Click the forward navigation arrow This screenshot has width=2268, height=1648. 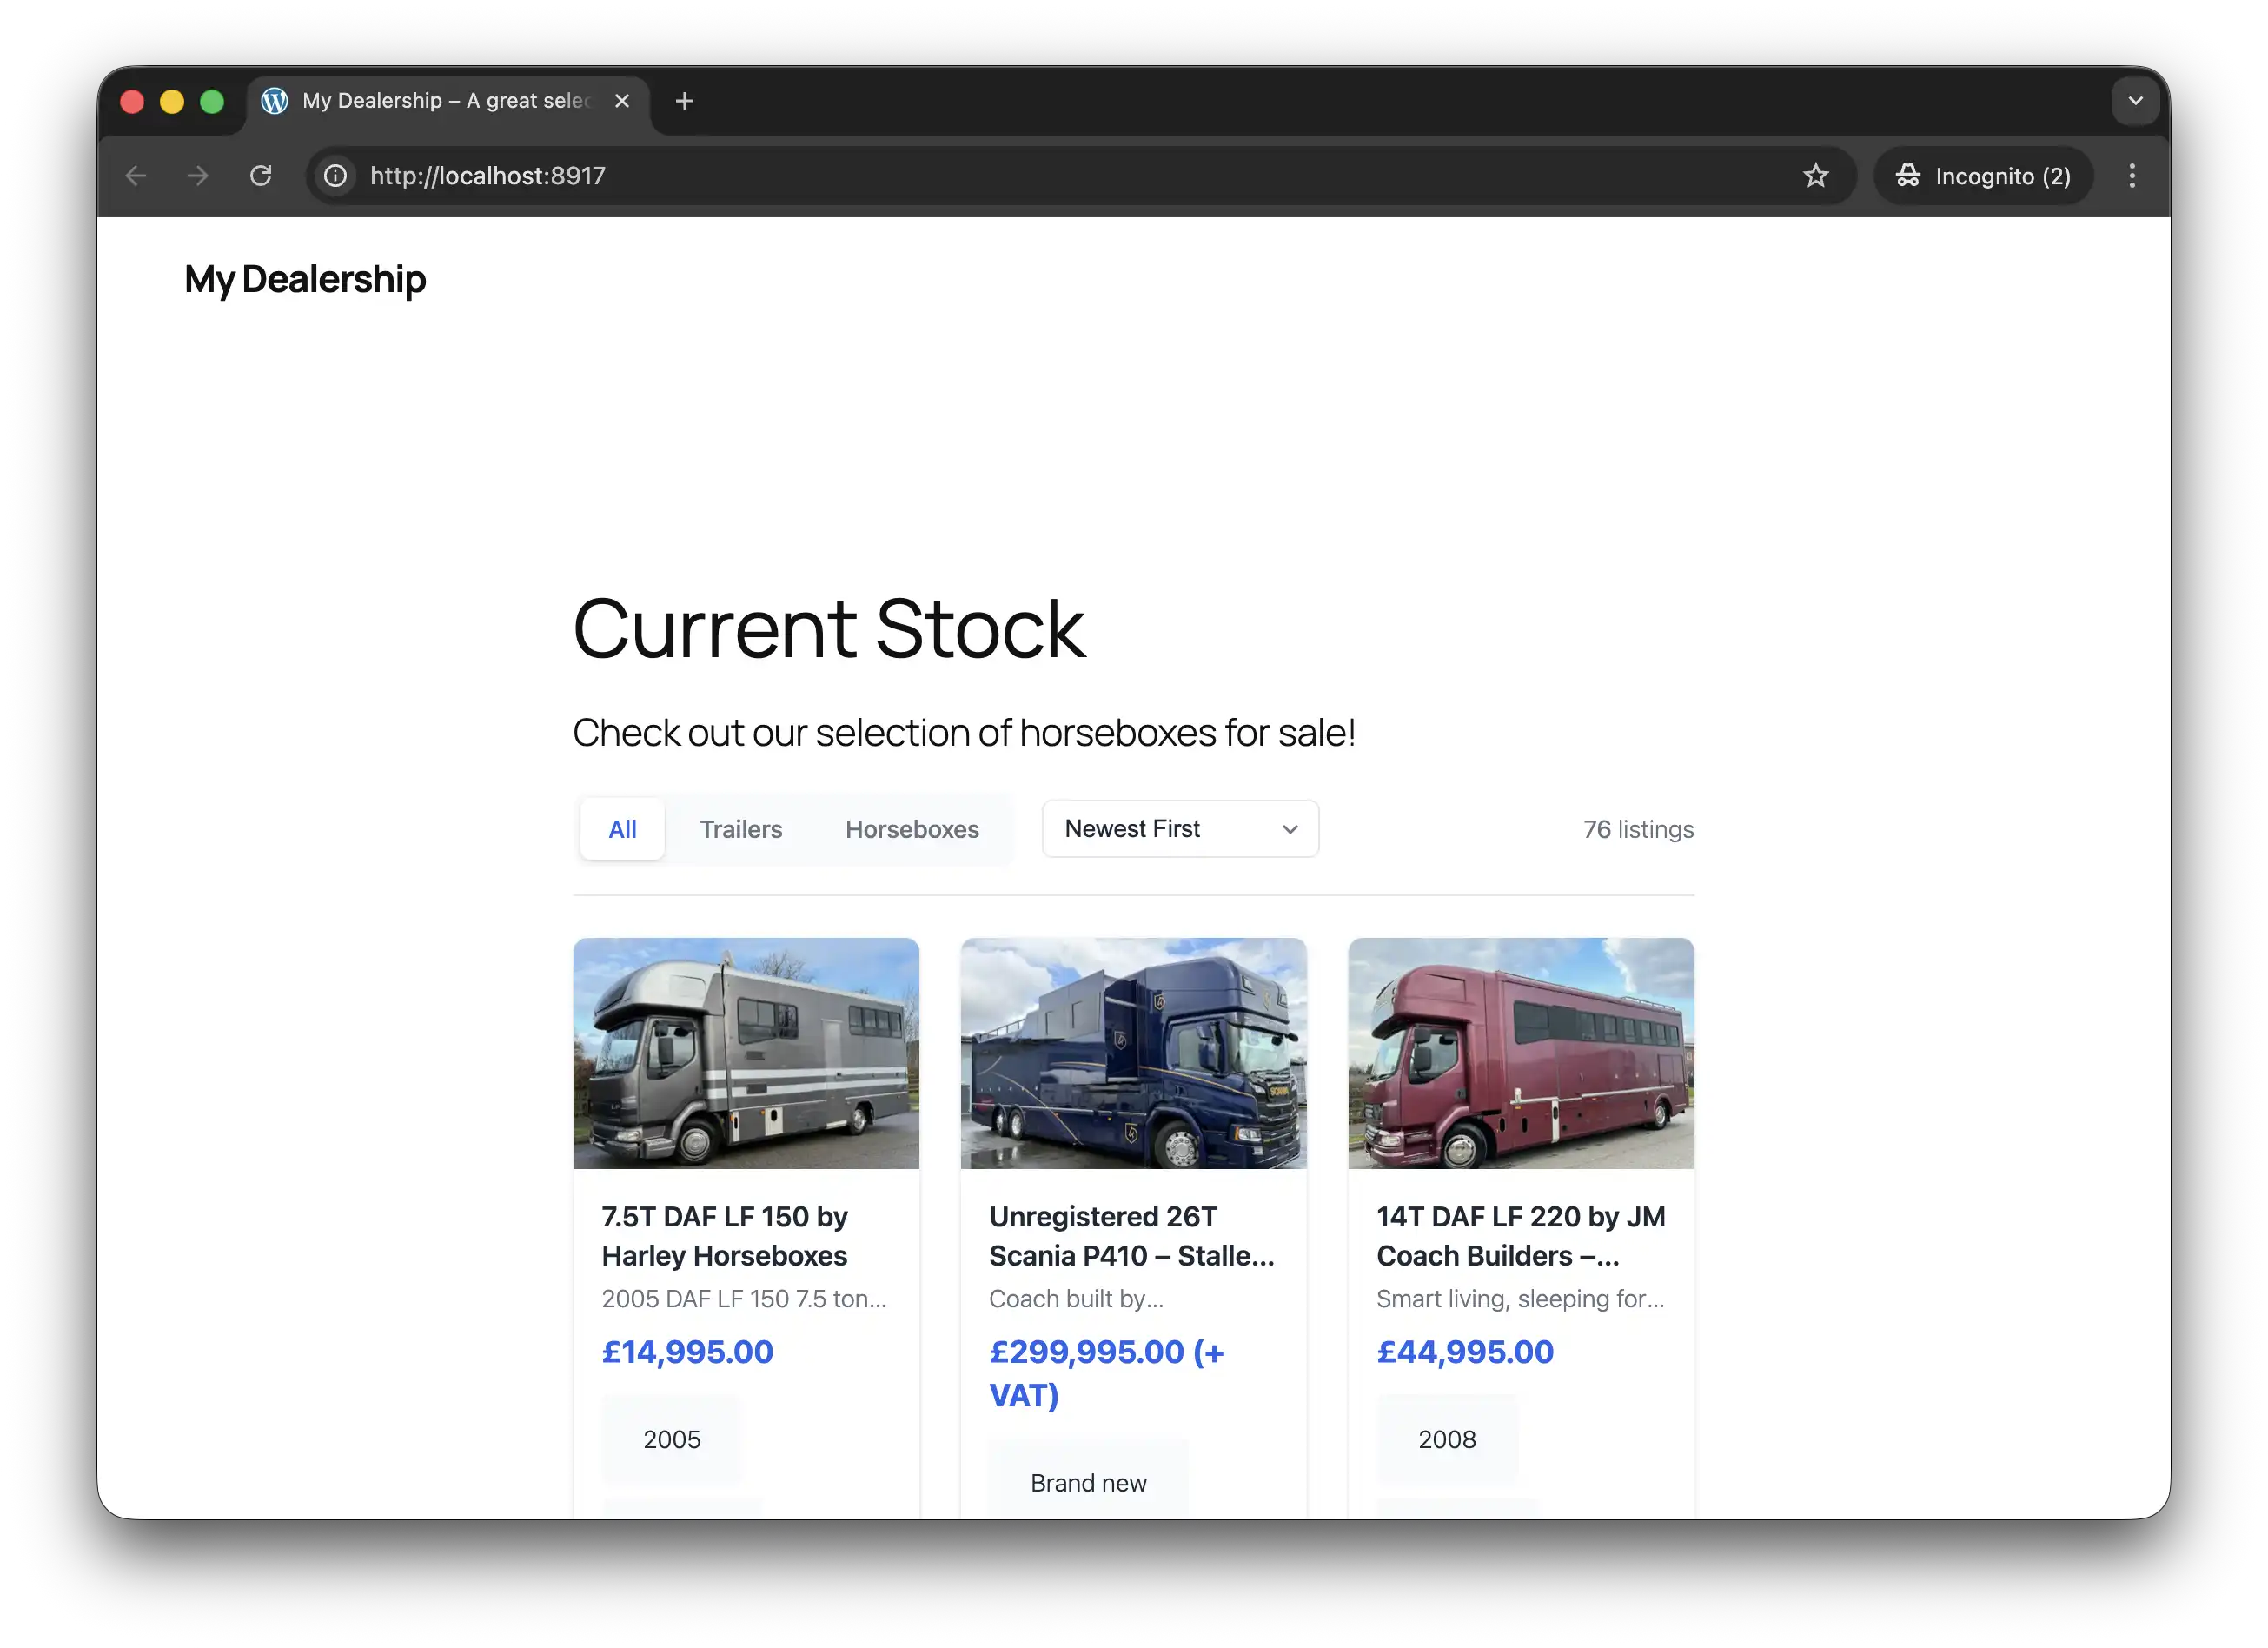(197, 175)
